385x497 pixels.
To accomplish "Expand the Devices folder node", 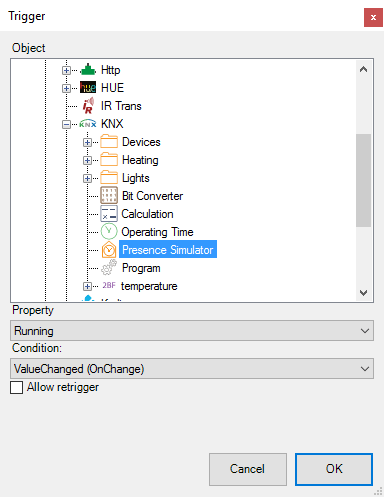I will [x=87, y=142].
